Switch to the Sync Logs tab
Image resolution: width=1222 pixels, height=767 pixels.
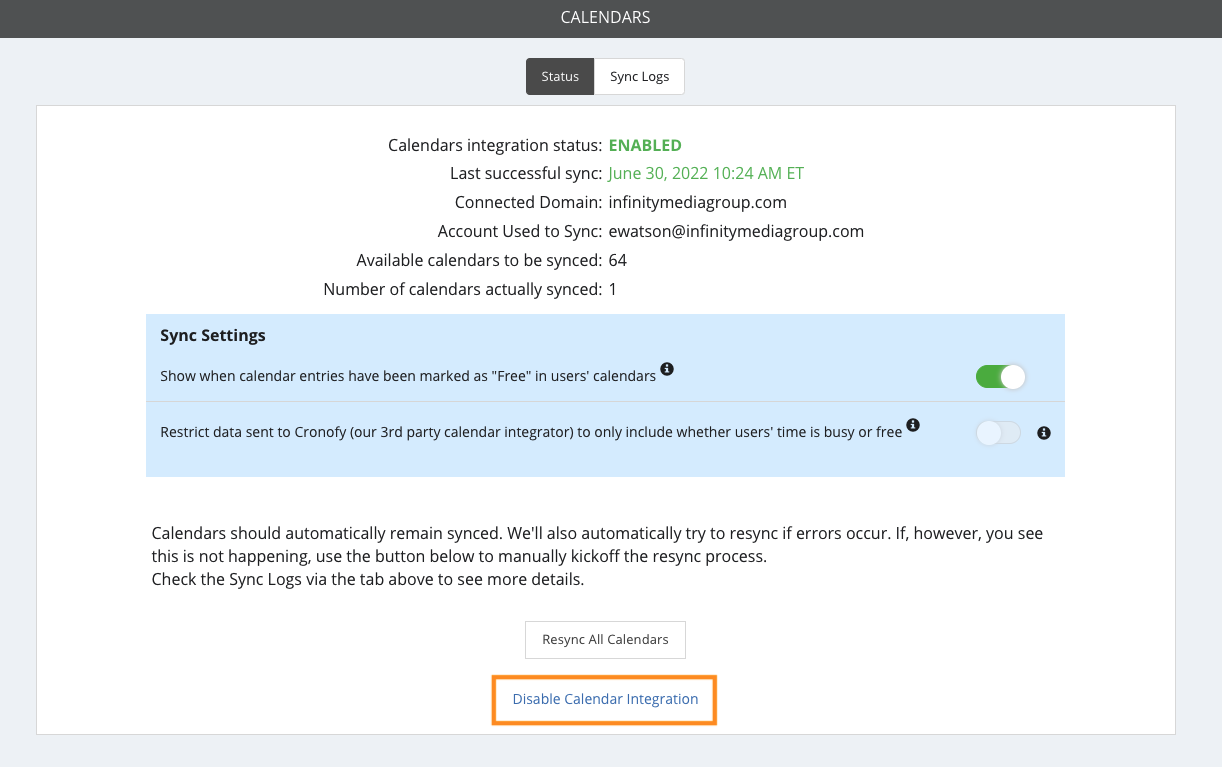639,77
